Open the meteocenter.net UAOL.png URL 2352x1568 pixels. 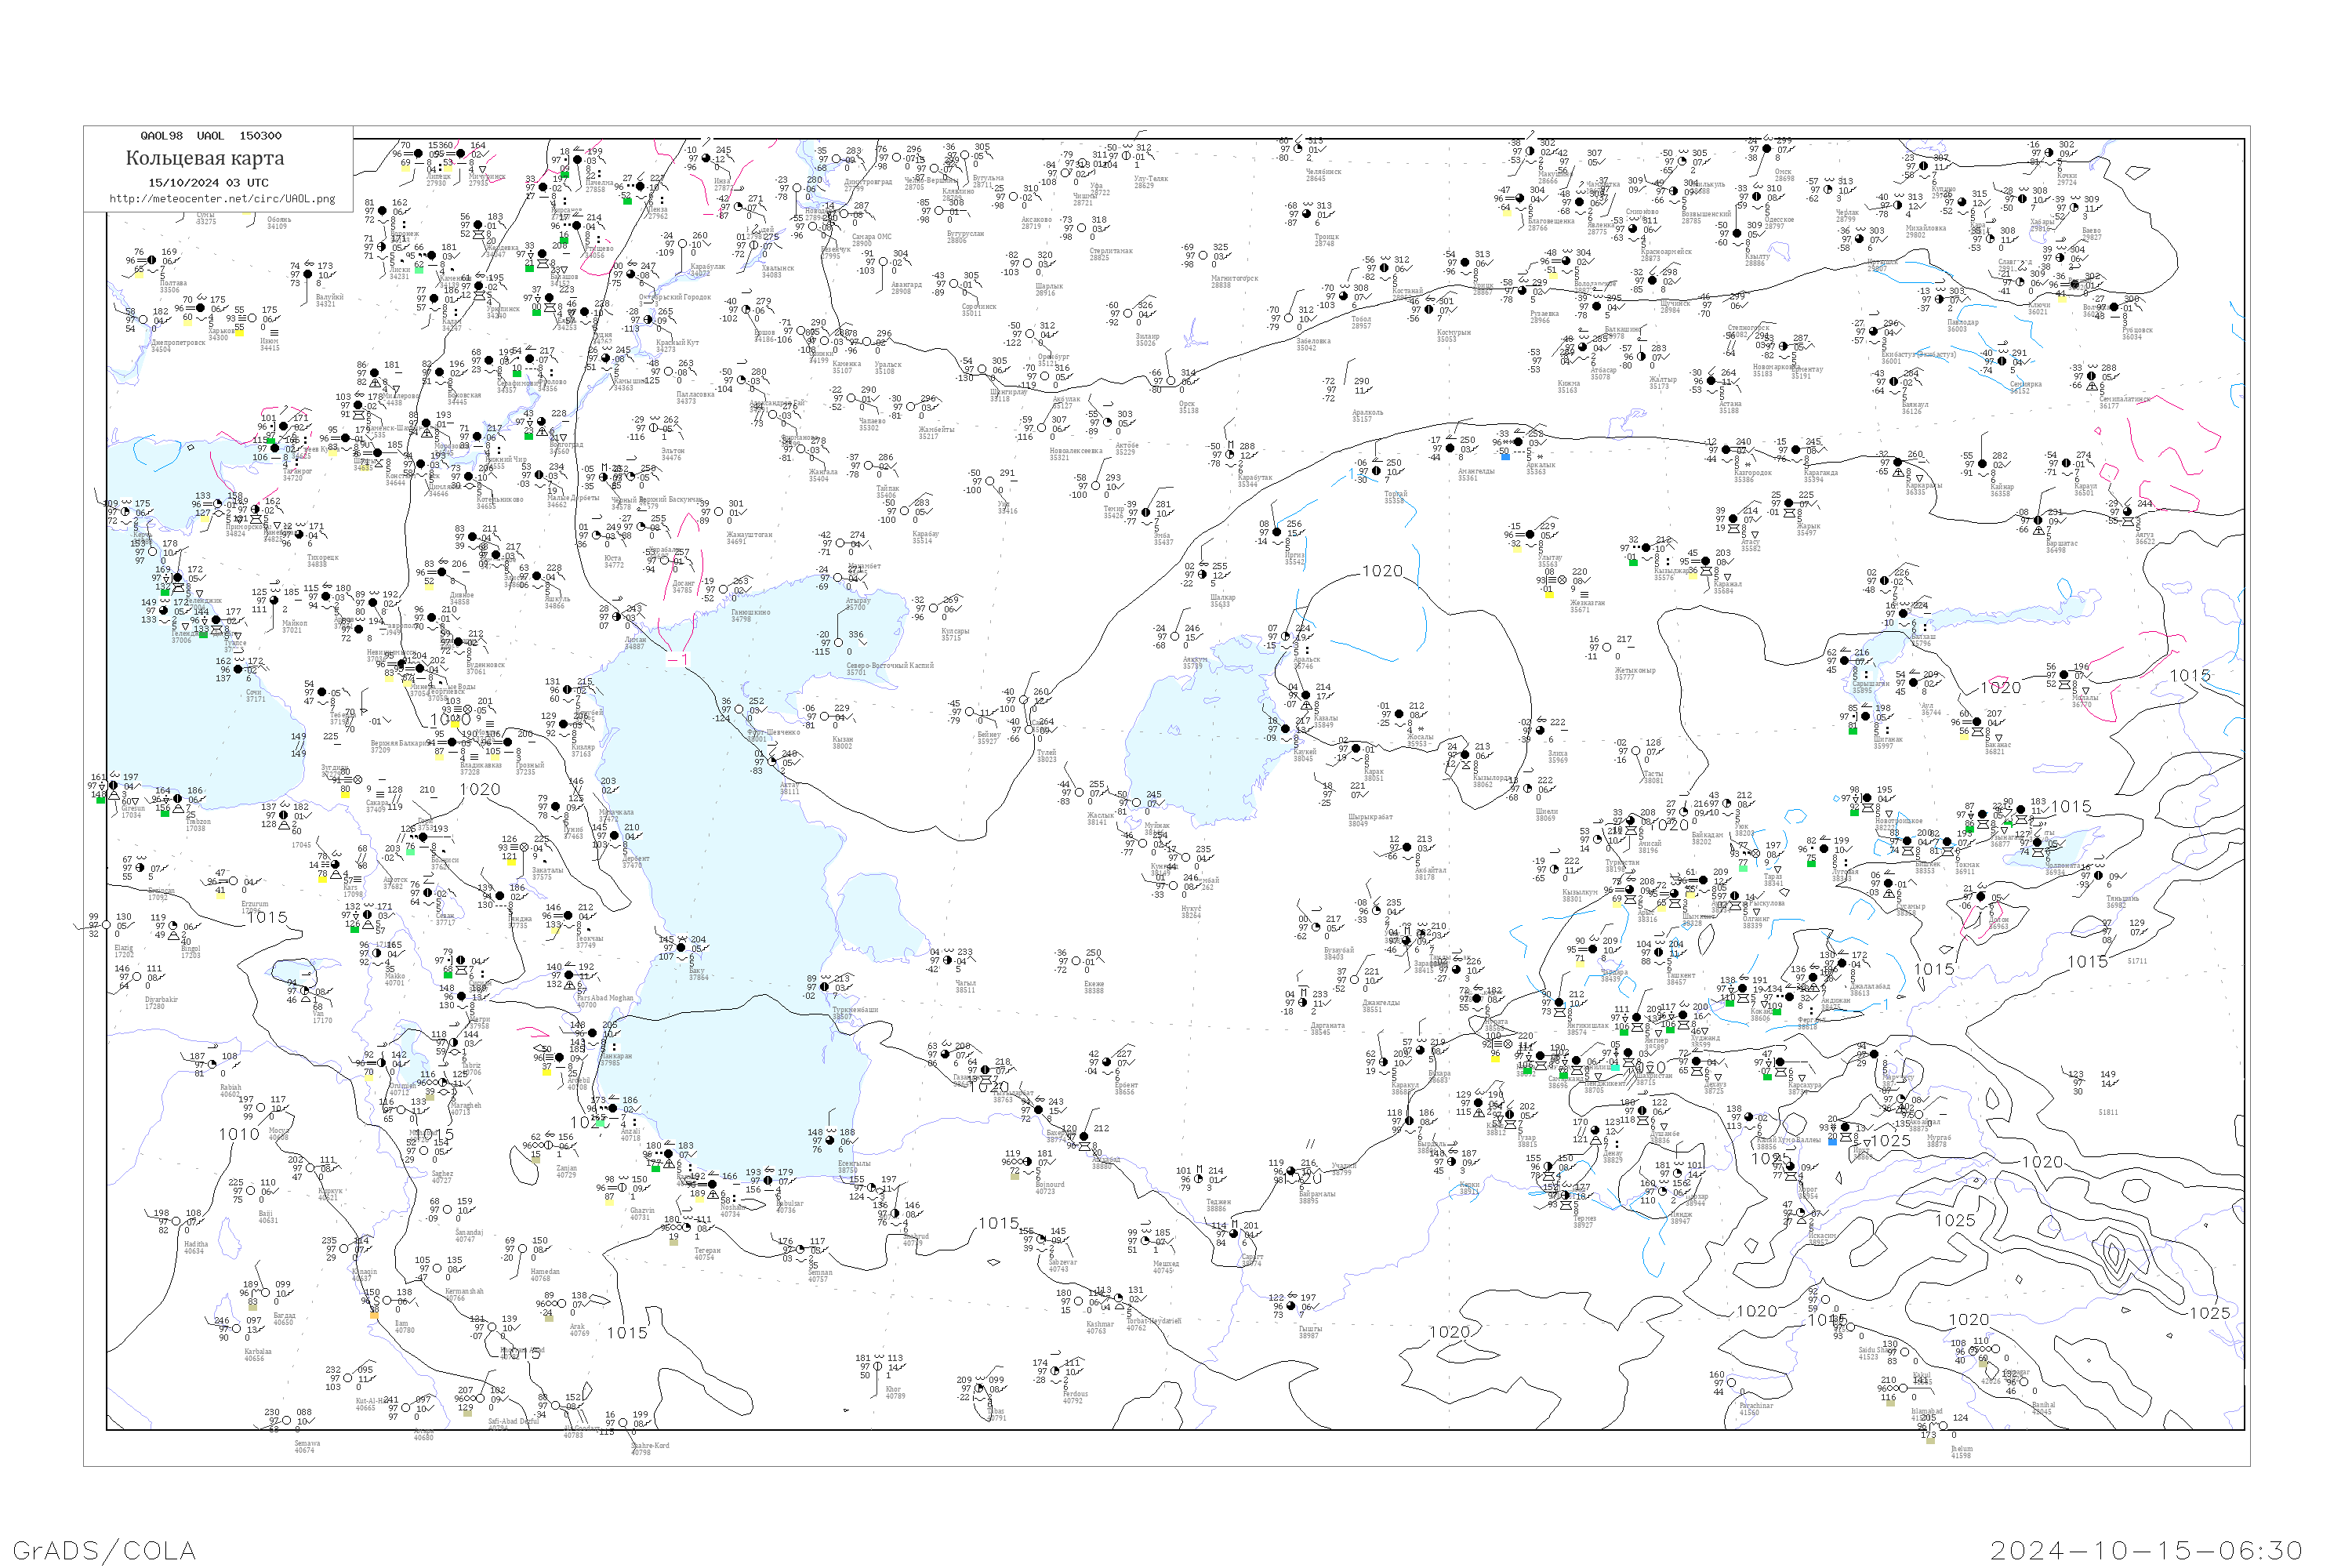222,199
